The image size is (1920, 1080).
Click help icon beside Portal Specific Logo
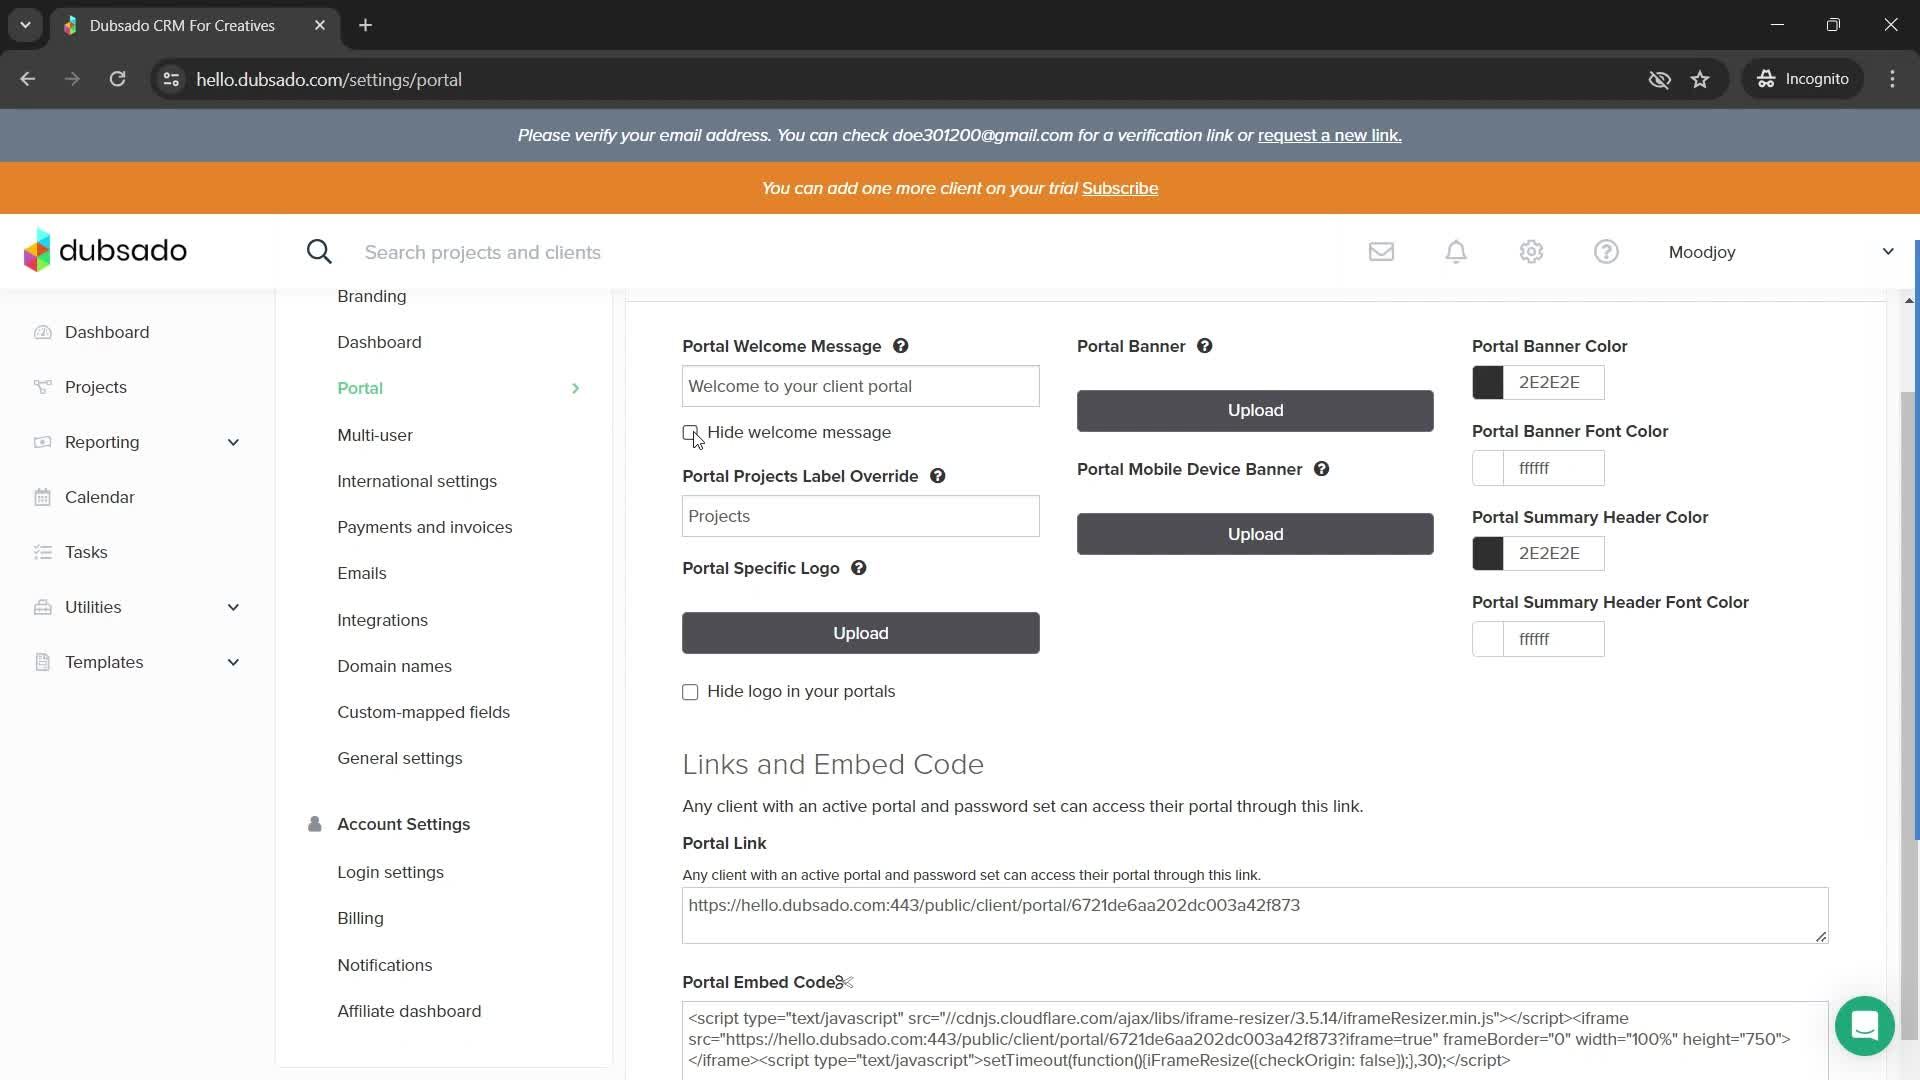[858, 568]
